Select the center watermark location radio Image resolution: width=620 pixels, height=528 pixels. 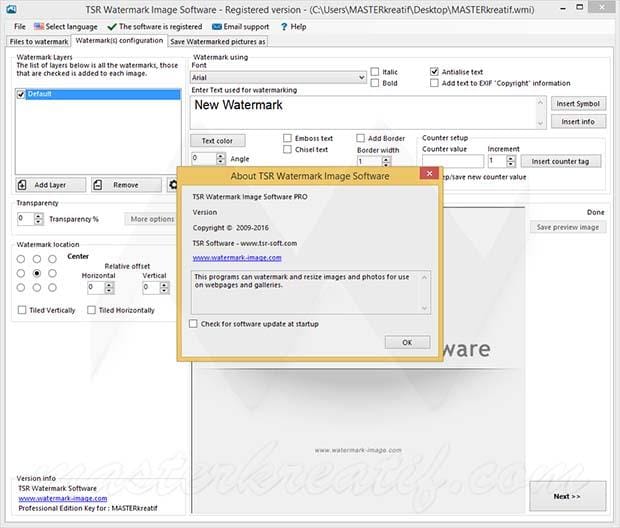37,273
